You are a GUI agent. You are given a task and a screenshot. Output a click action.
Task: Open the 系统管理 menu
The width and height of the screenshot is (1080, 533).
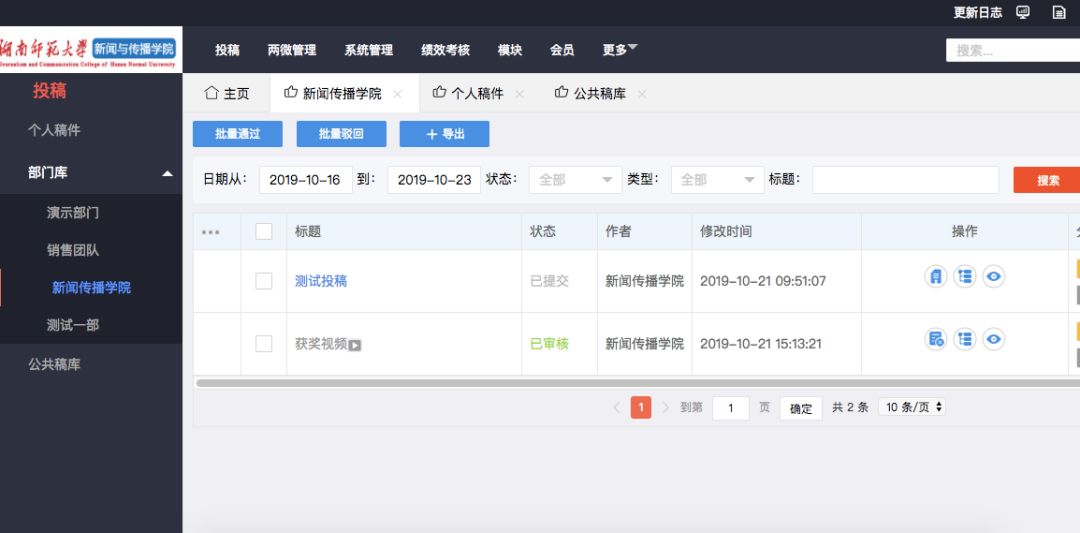click(368, 50)
